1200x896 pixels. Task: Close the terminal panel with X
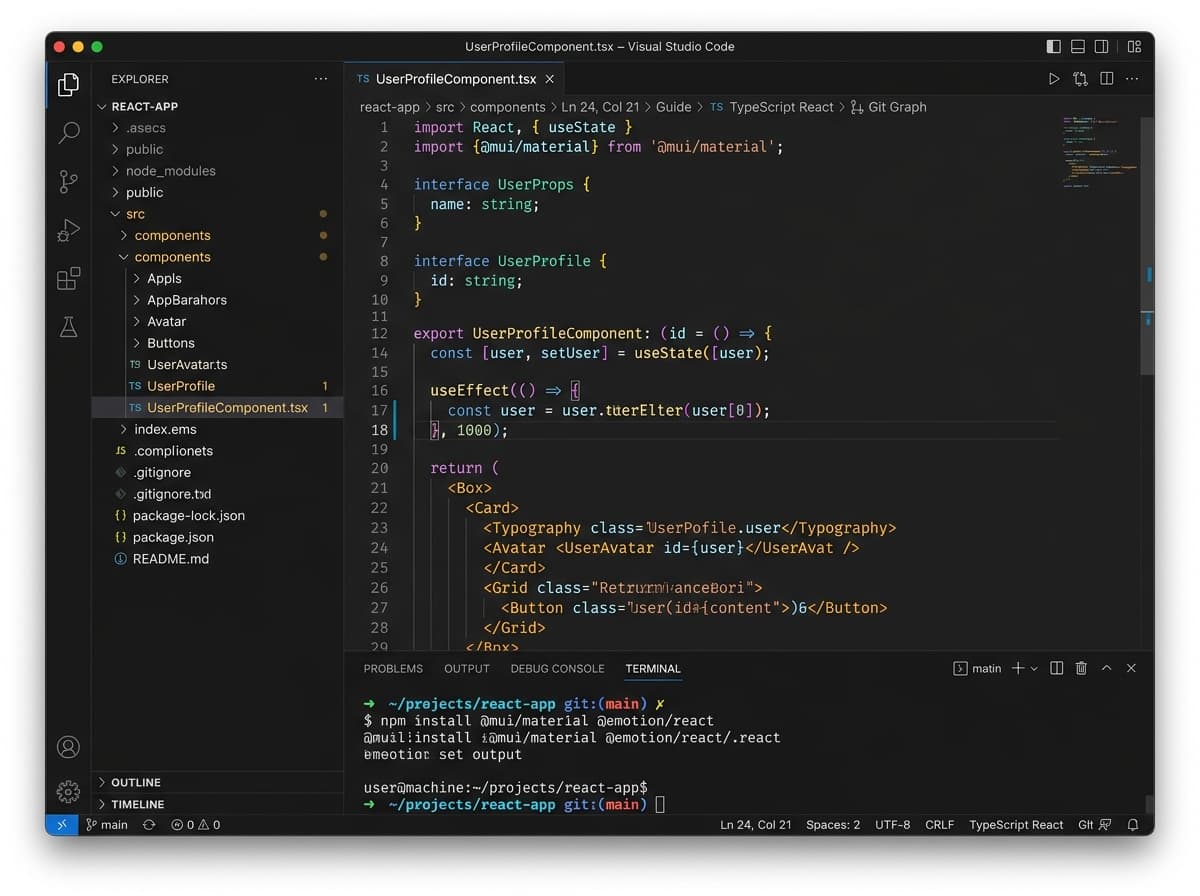click(x=1131, y=668)
